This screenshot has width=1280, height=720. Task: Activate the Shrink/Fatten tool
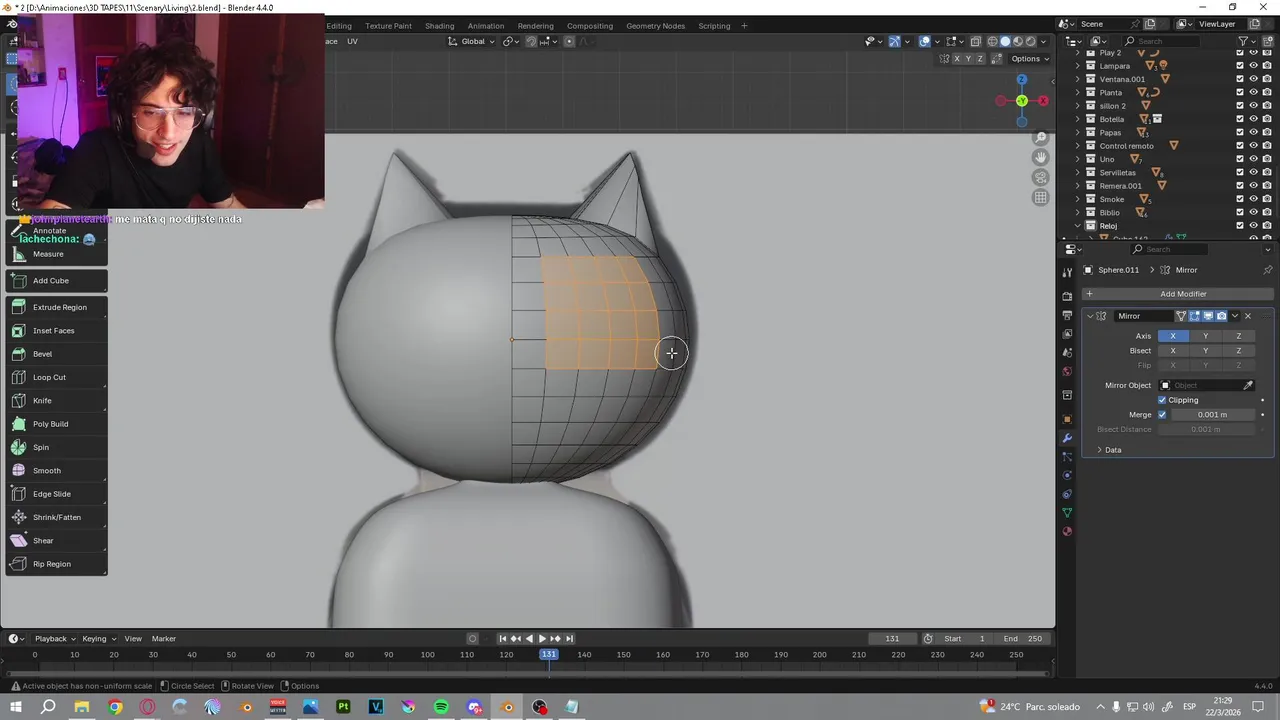56,517
